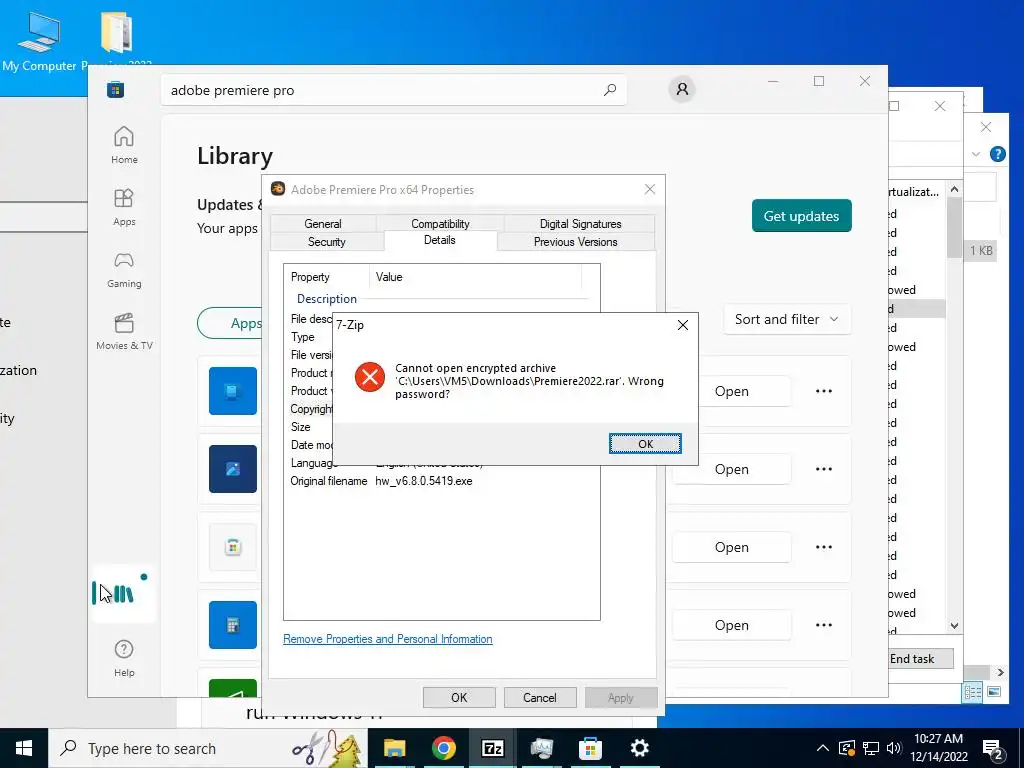Open the second app in Library list
The height and width of the screenshot is (768, 1024).
pos(731,469)
